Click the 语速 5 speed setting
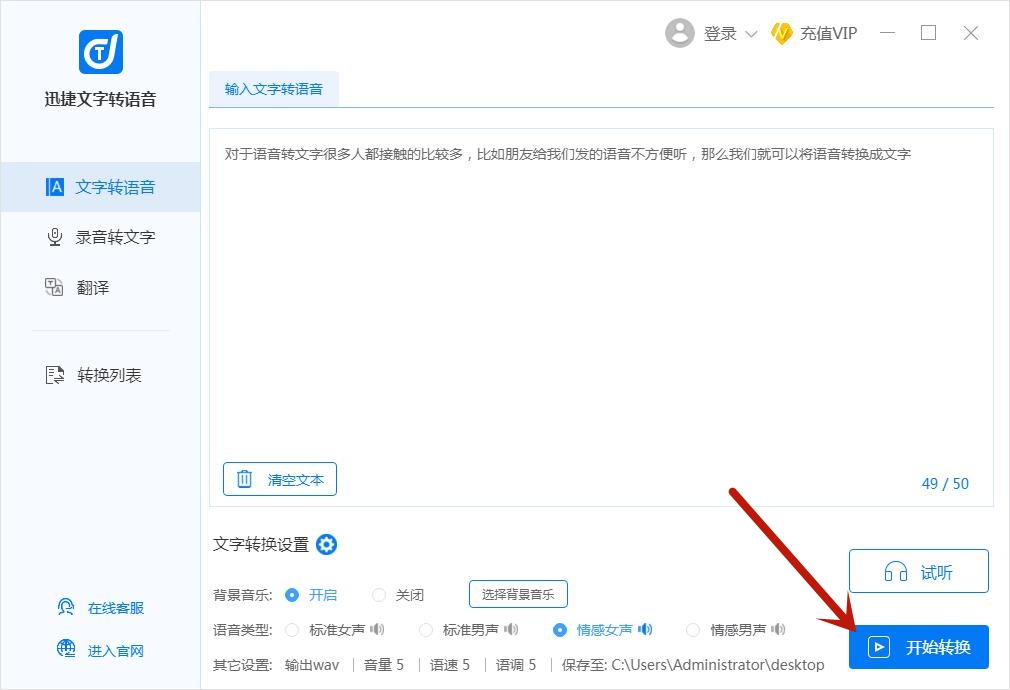This screenshot has width=1010, height=690. coord(450,665)
